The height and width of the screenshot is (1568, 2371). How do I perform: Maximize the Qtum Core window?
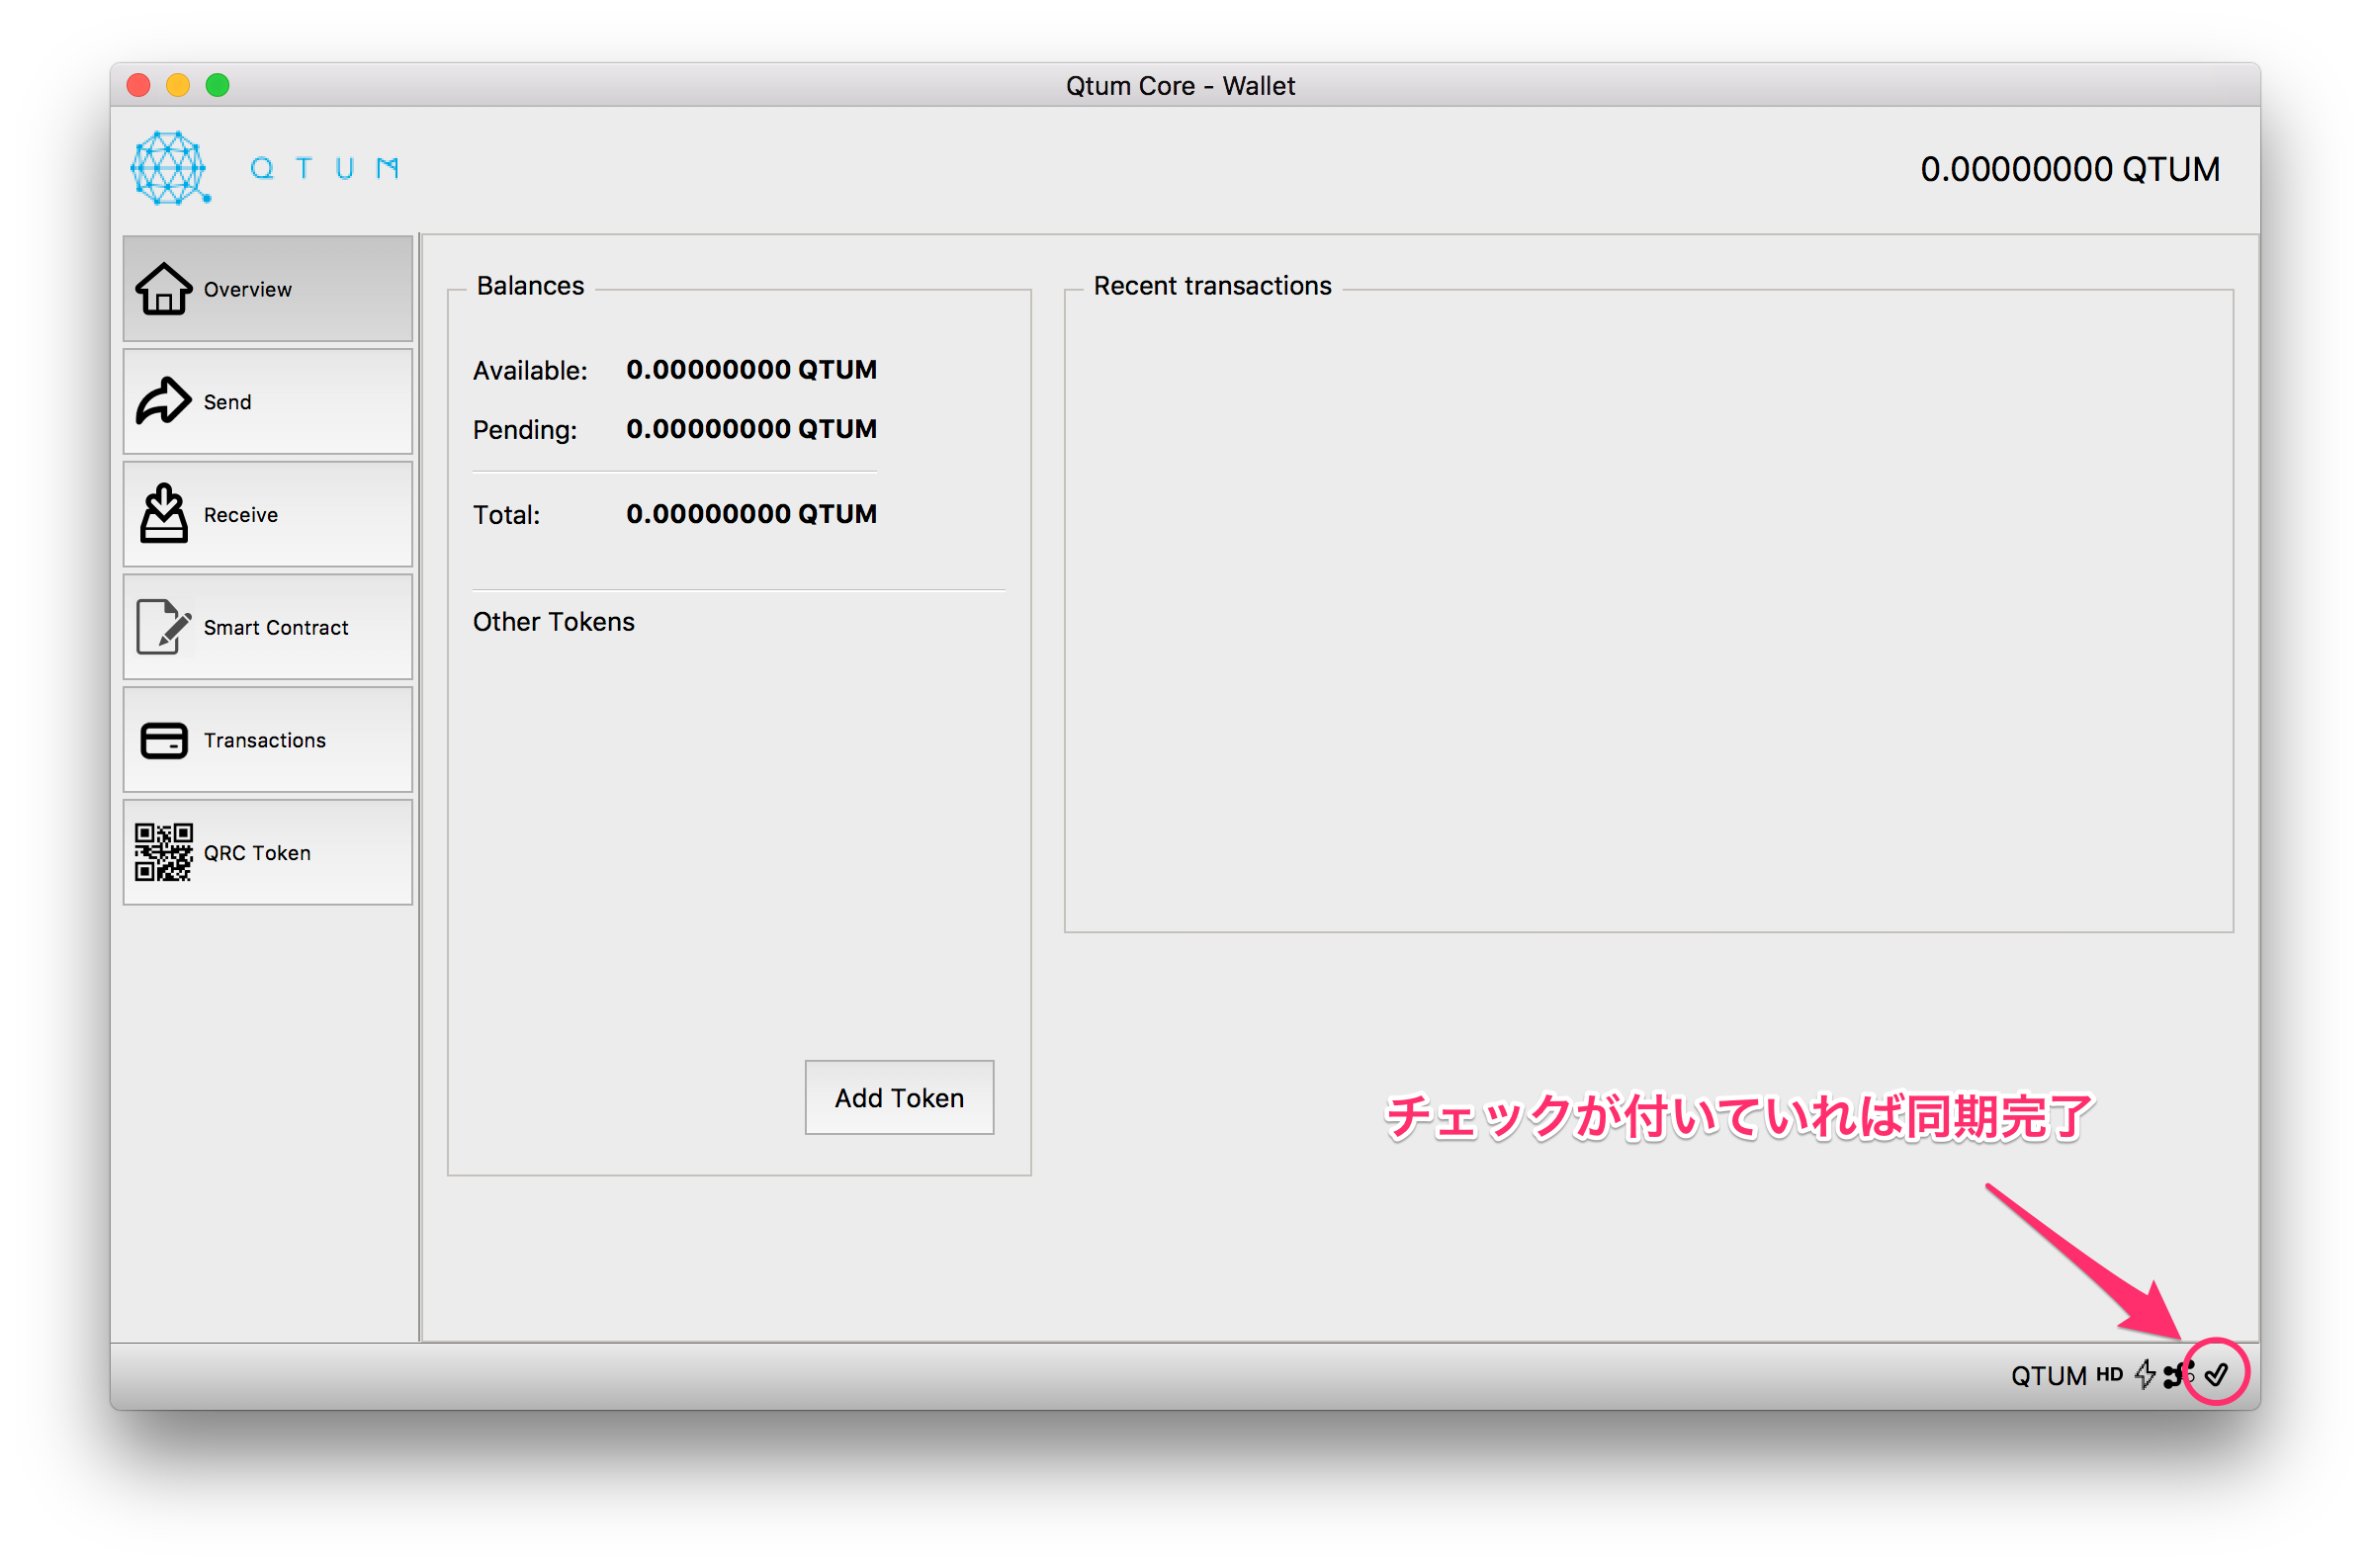tap(218, 86)
